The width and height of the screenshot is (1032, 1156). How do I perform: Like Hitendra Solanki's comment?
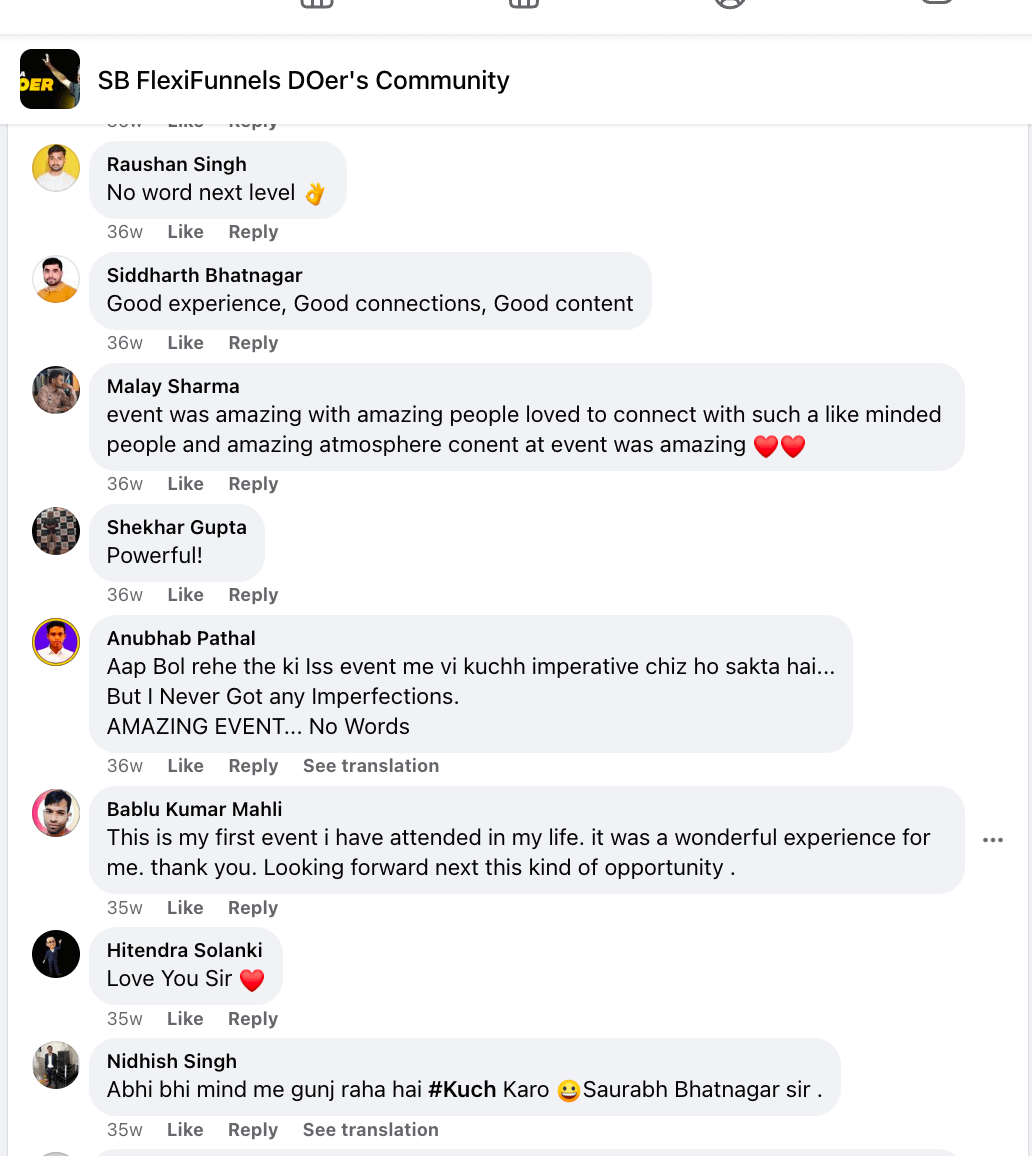pyautogui.click(x=185, y=1019)
